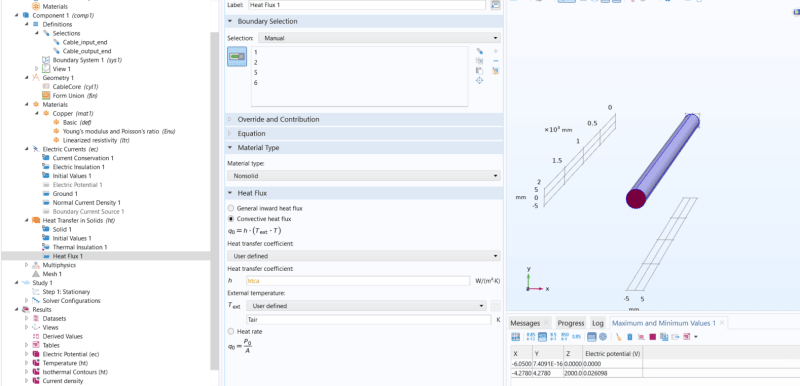Select the Heat rate radio button
Screen dimensions: 800x386
click(x=231, y=331)
